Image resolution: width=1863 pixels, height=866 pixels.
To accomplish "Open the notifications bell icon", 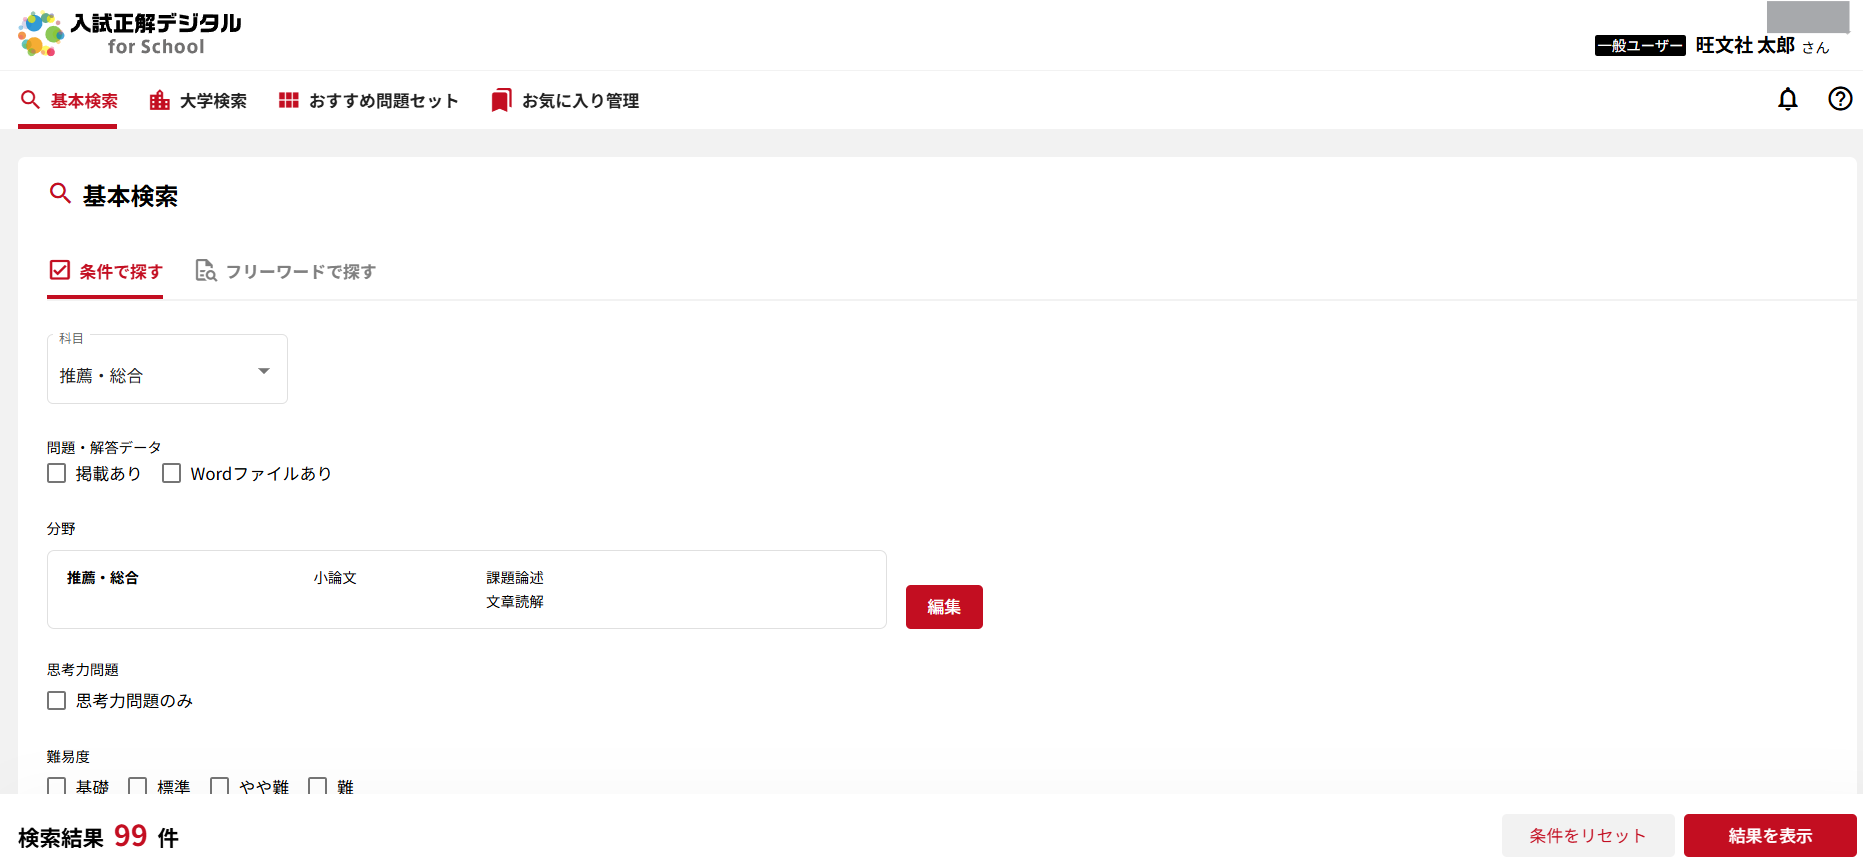I will 1788,99.
